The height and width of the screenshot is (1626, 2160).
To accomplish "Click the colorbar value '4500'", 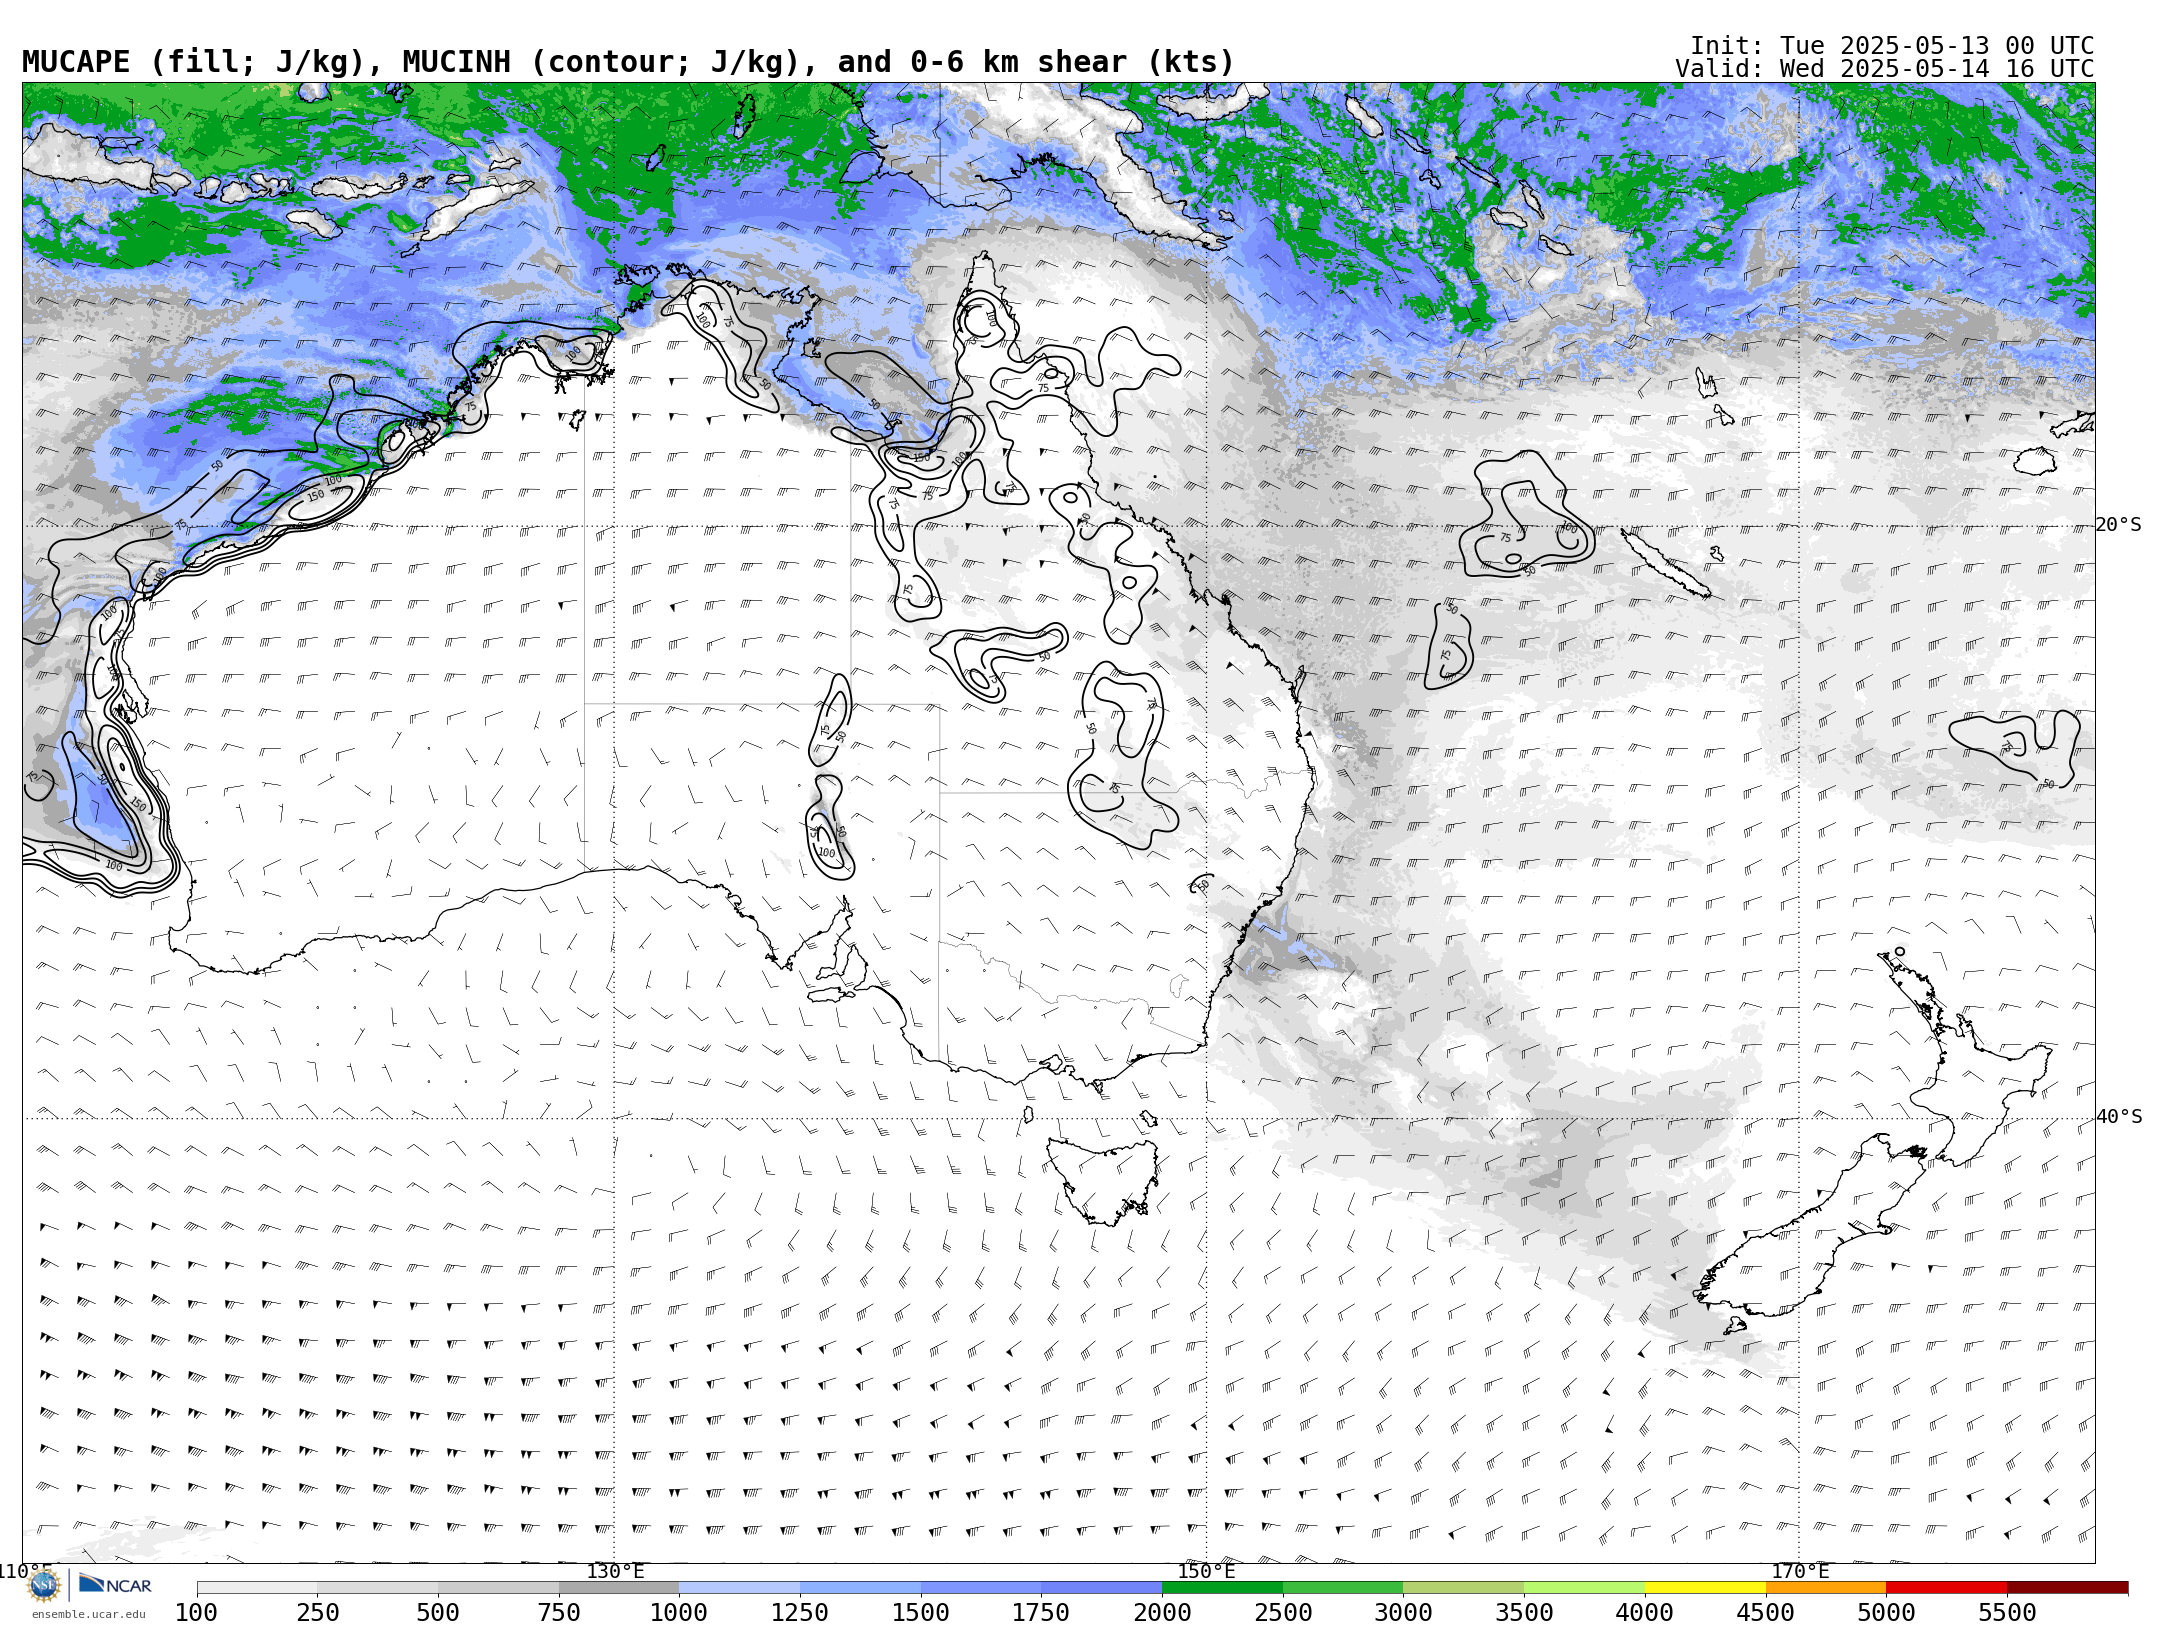I will 1766,1613.
